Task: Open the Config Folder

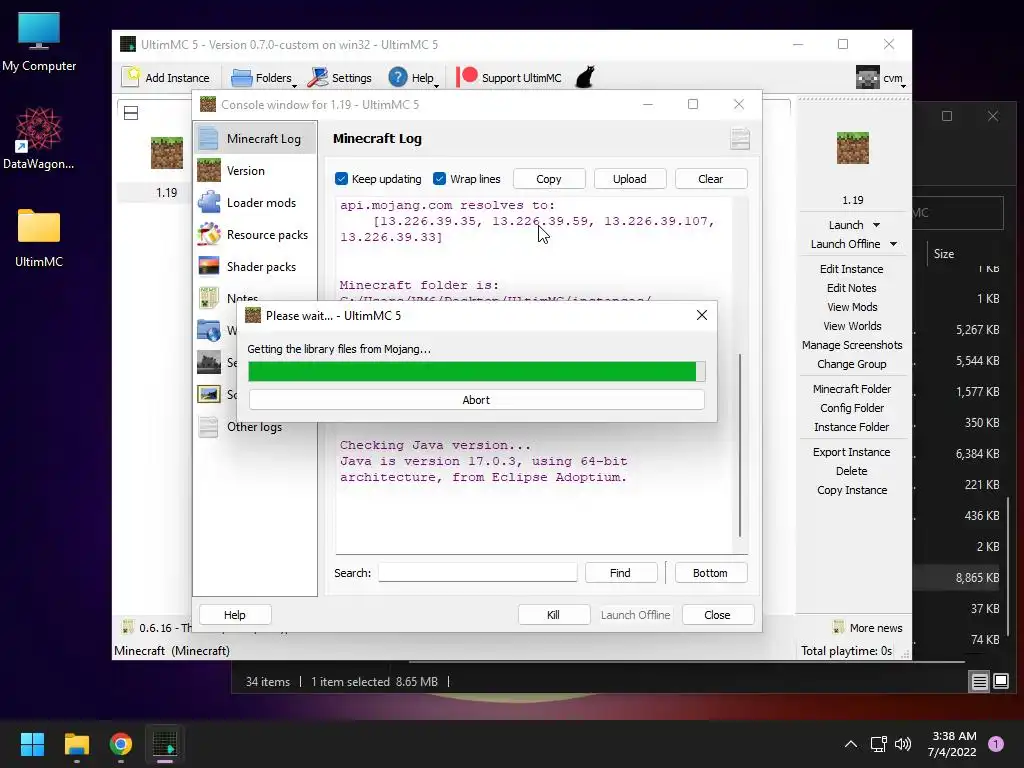Action: click(x=852, y=408)
